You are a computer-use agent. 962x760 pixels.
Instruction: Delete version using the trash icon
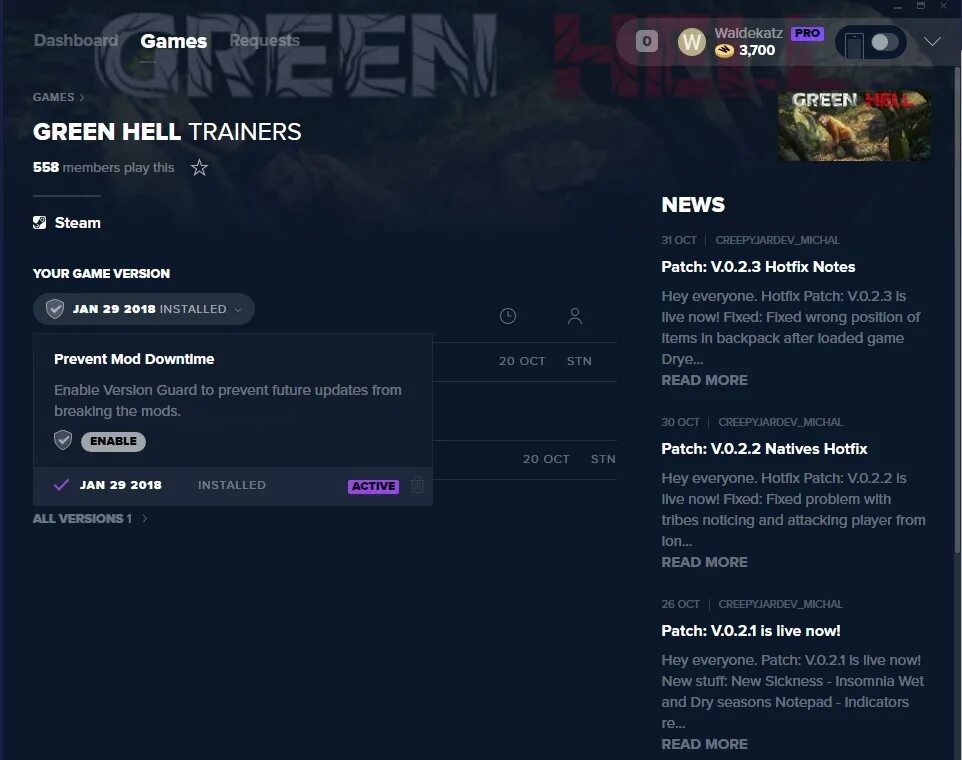click(417, 485)
